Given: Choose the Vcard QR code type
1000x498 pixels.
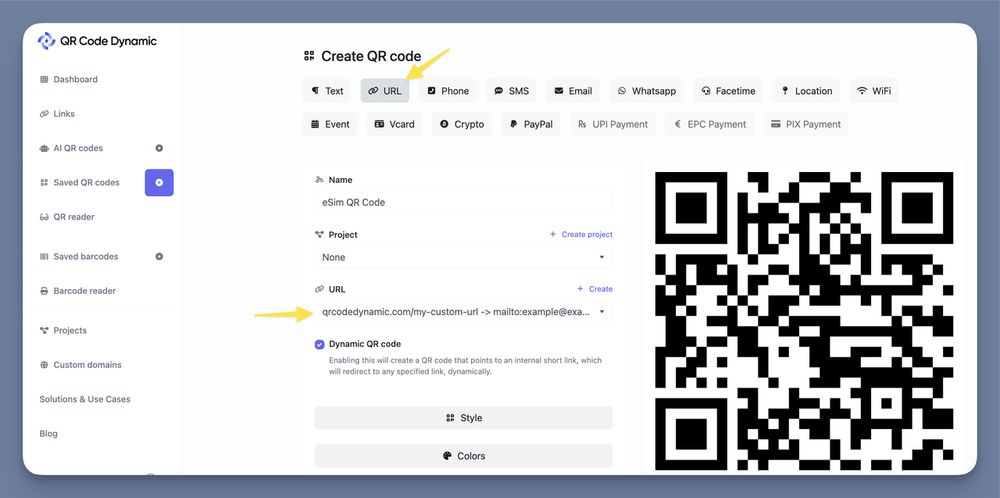Looking at the screenshot, I should point(394,124).
